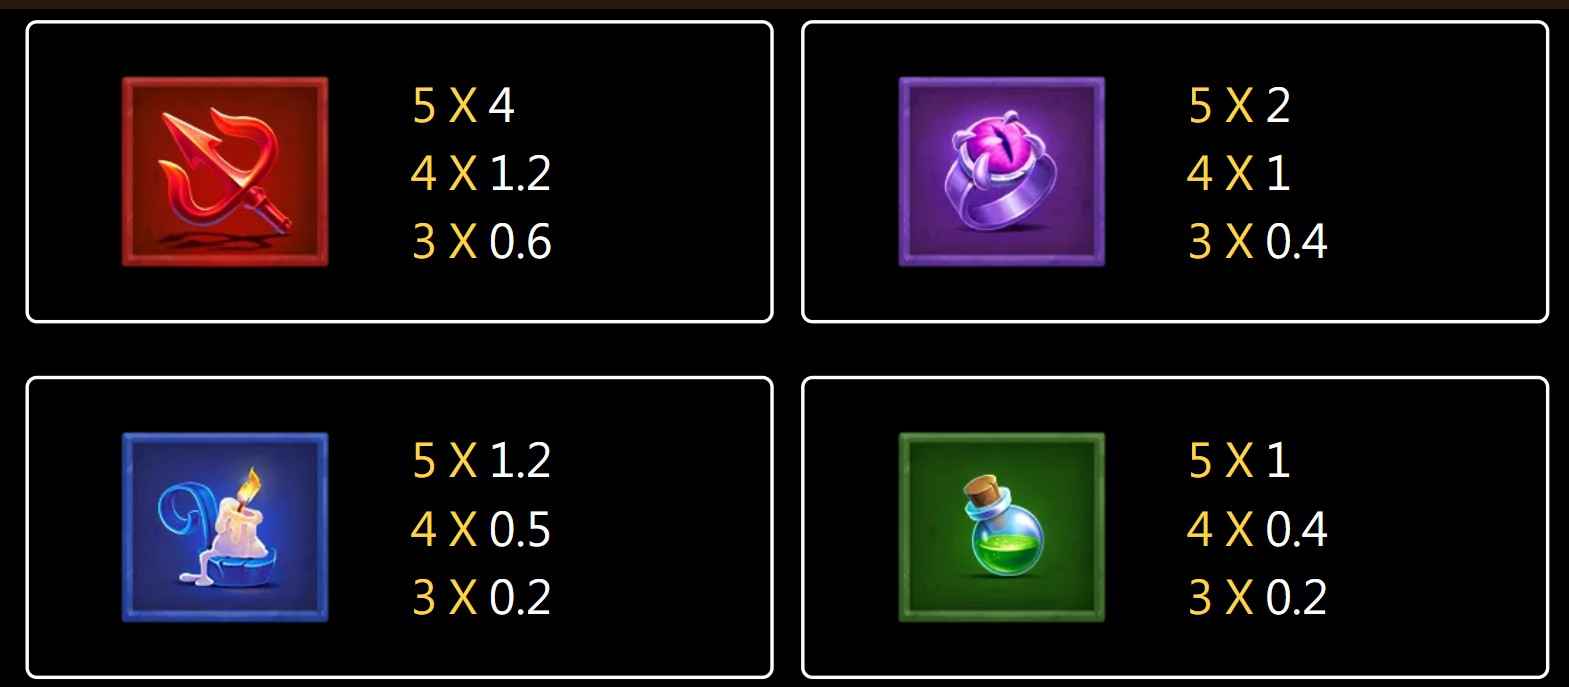This screenshot has width=1569, height=687.
Task: Select the potion symbol paytable panel
Action: [x=1175, y=527]
